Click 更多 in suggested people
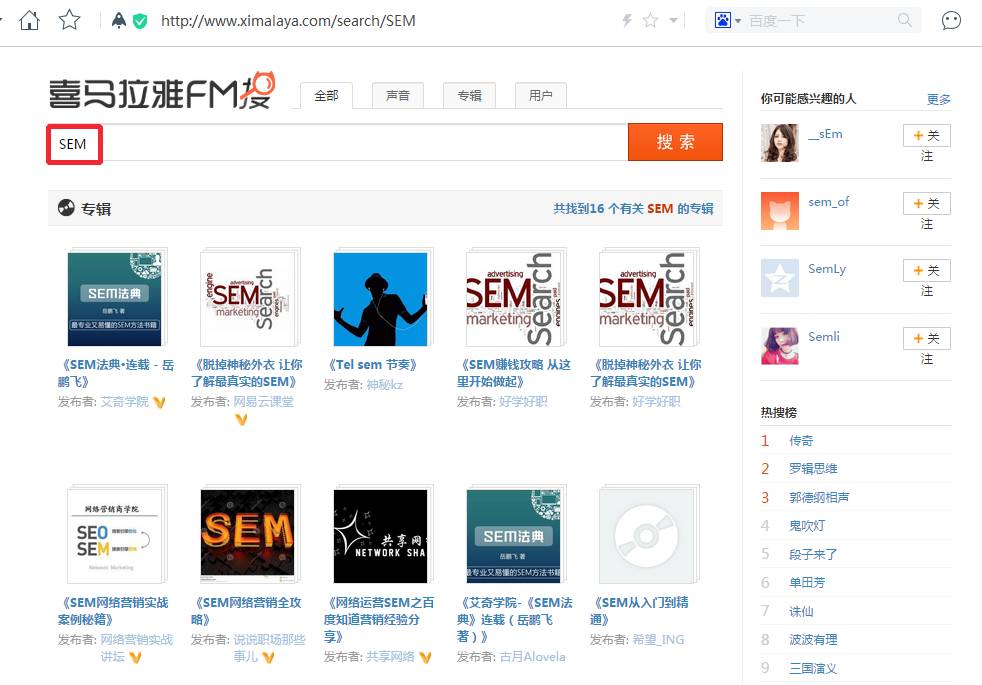This screenshot has width=982, height=685. click(x=939, y=100)
